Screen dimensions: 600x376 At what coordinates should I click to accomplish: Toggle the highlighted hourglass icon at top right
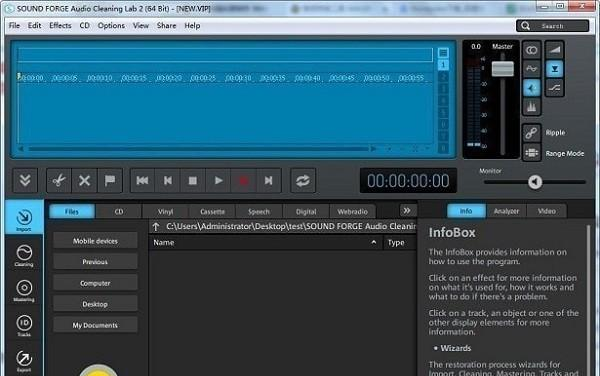[x=554, y=69]
